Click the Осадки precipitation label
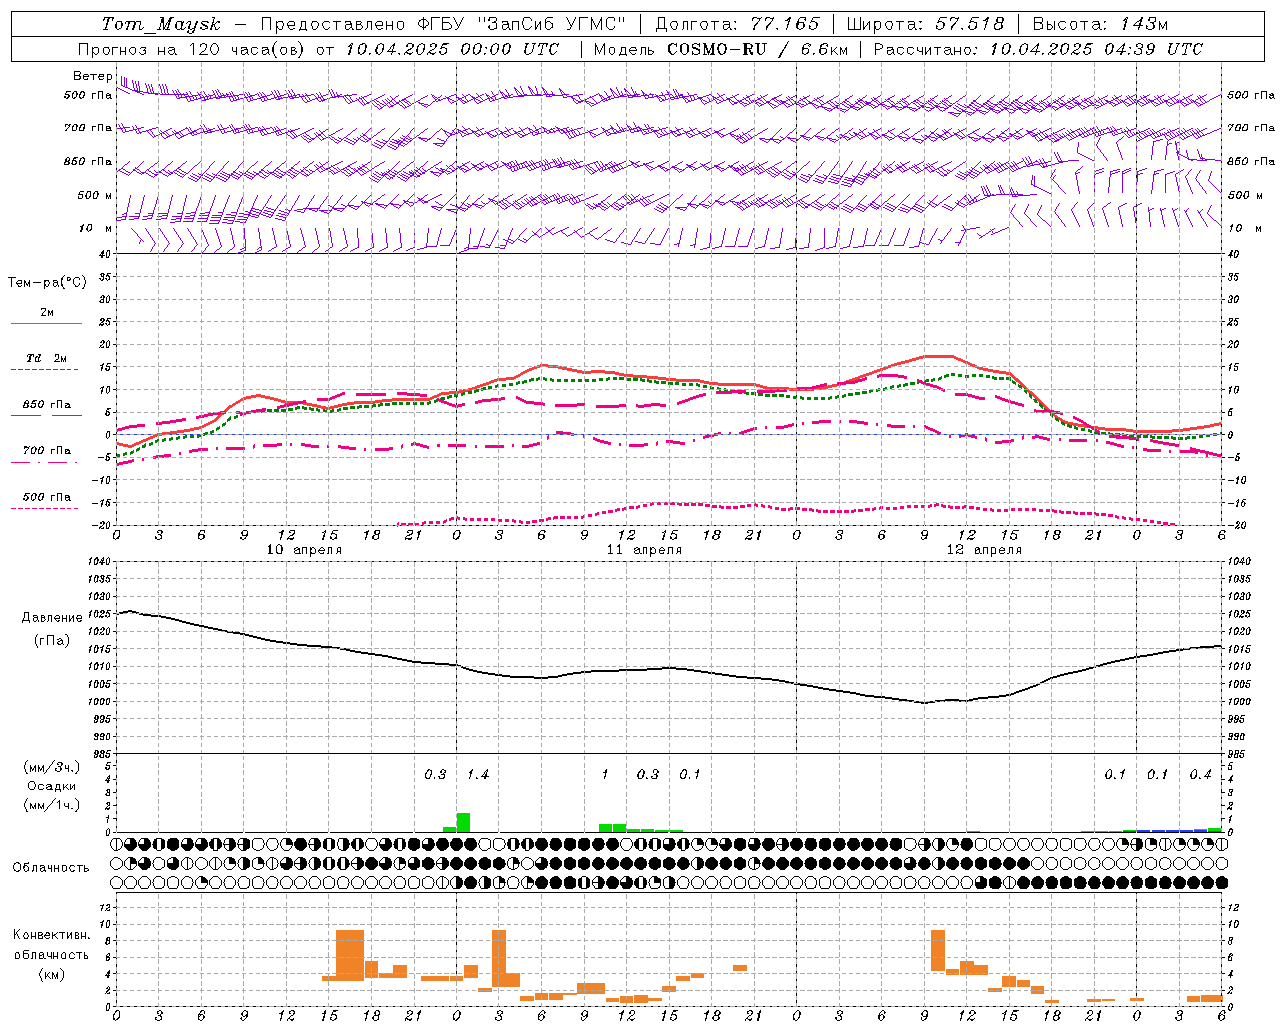This screenshot has height=1024, width=1280. coord(52,786)
